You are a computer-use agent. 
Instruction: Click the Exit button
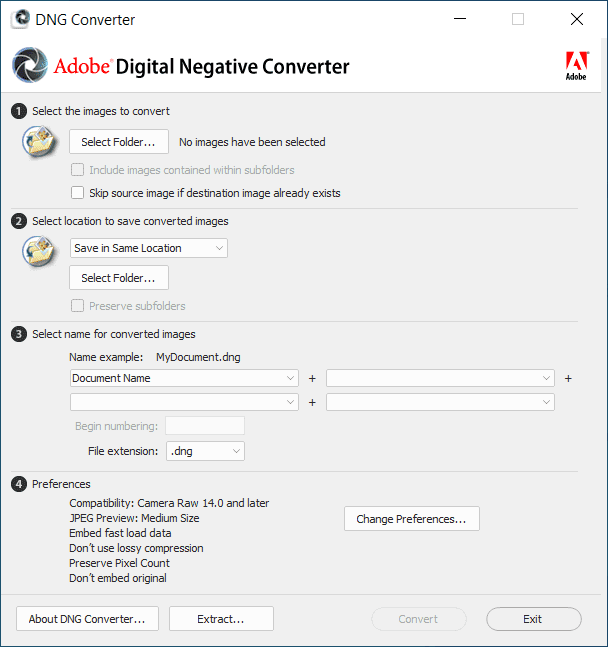[533, 619]
